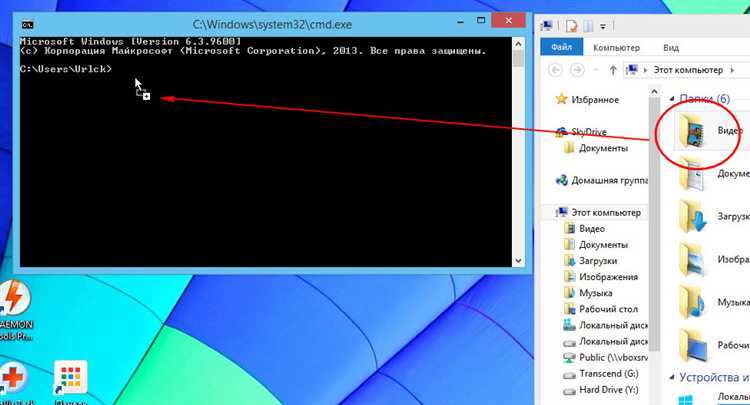Click the cmd scrollbar down arrow

coord(518,261)
